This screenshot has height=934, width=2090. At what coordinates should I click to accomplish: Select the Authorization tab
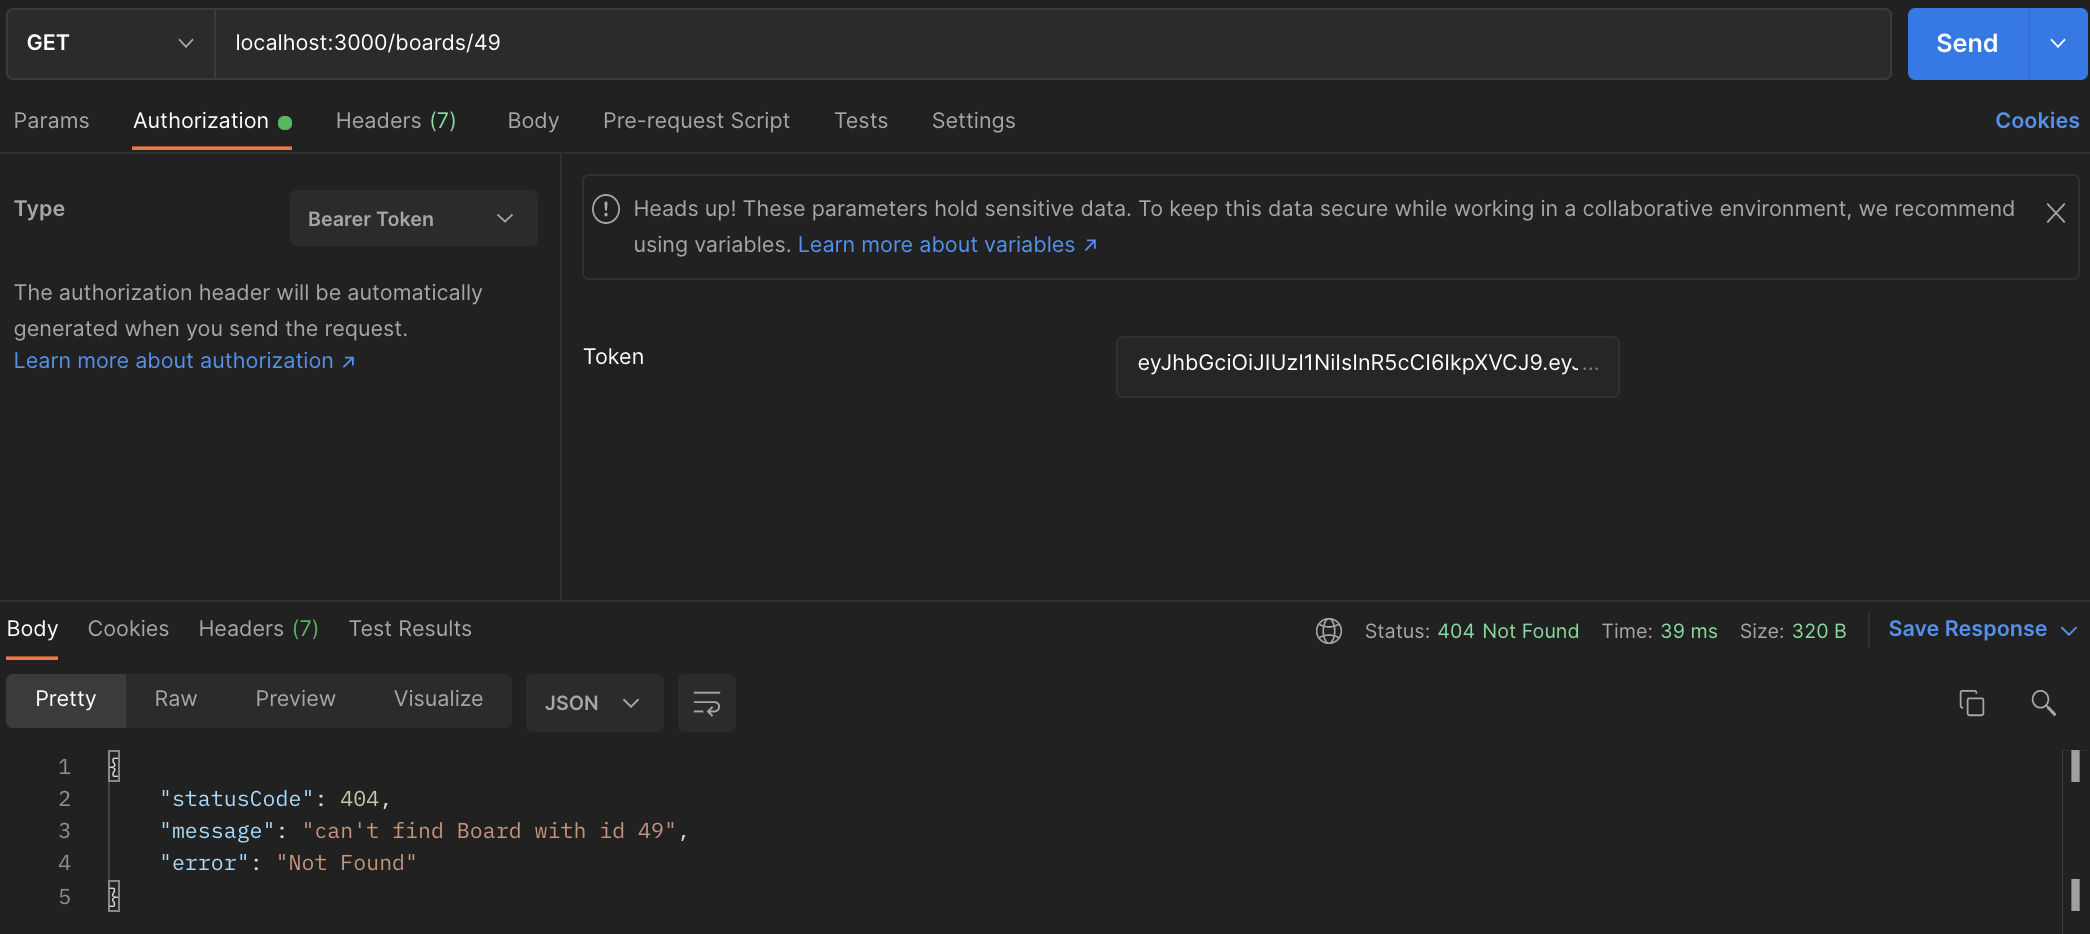click(x=212, y=121)
